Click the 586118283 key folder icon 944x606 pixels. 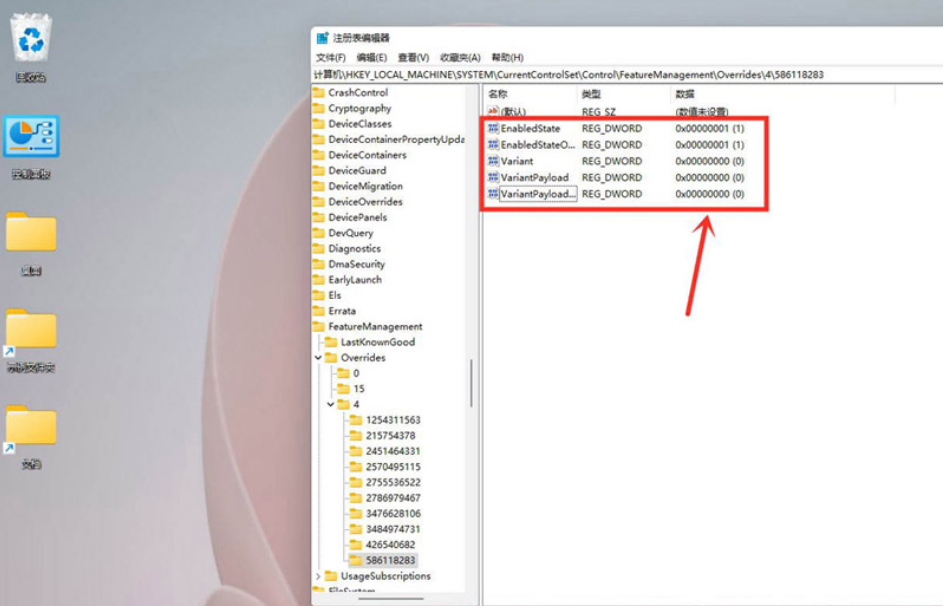[355, 560]
